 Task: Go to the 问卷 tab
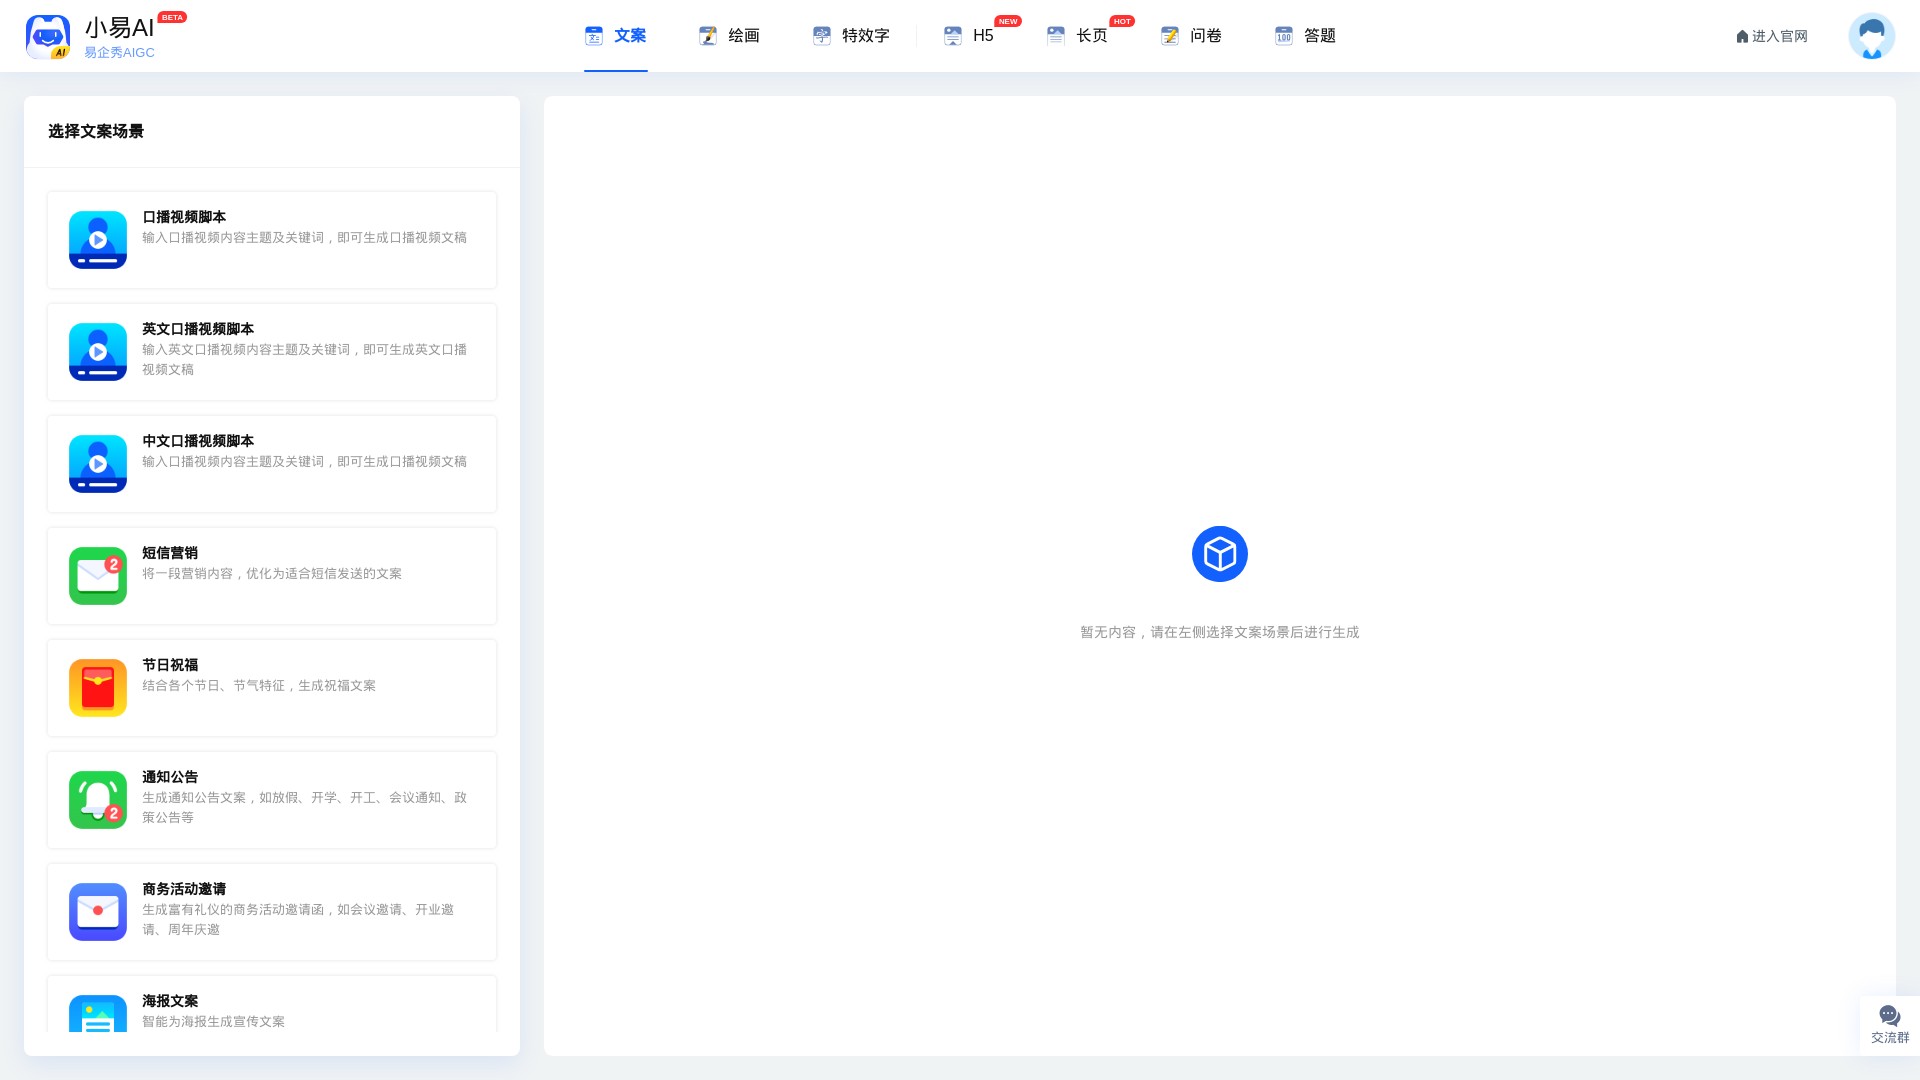1191,36
